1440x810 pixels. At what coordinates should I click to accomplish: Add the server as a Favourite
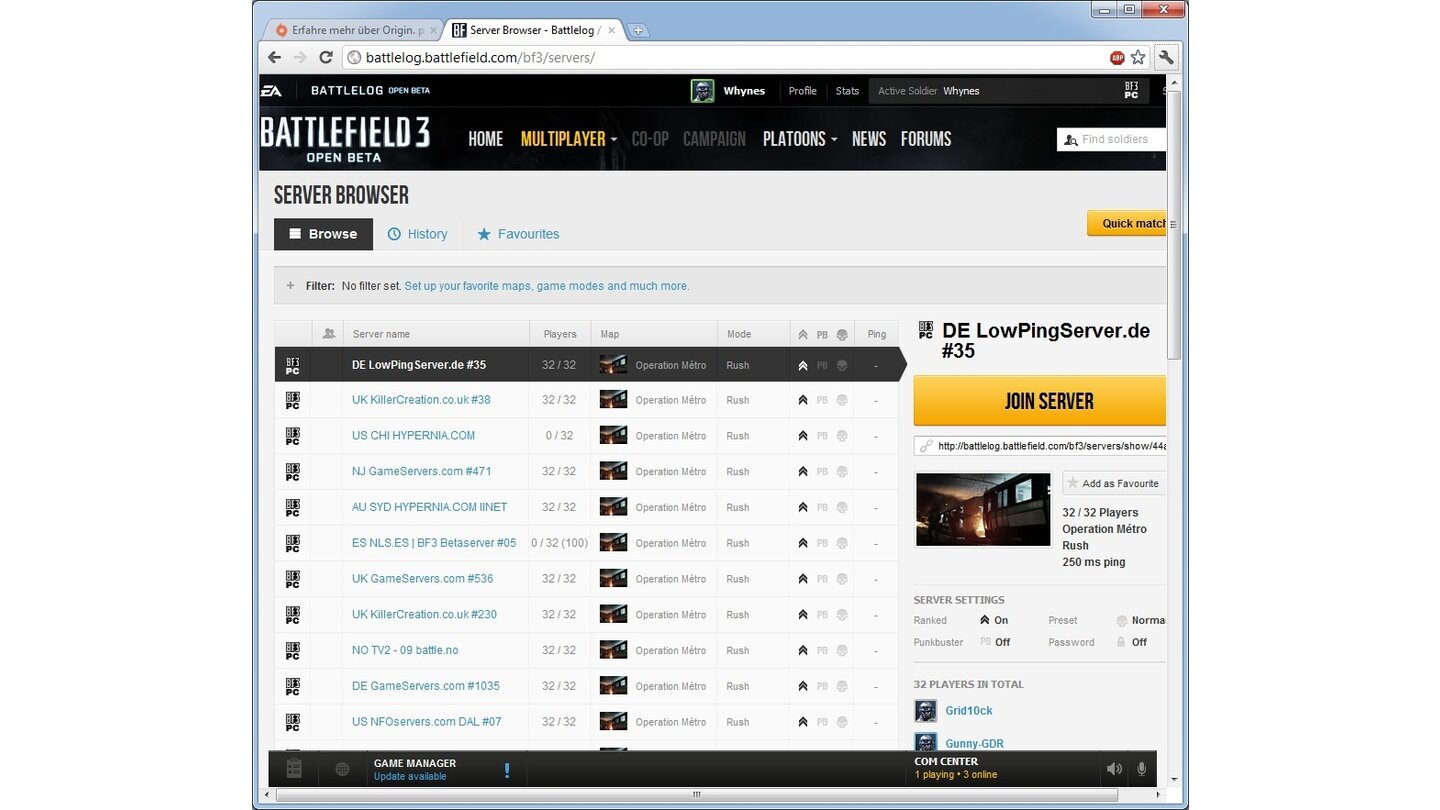1113,483
